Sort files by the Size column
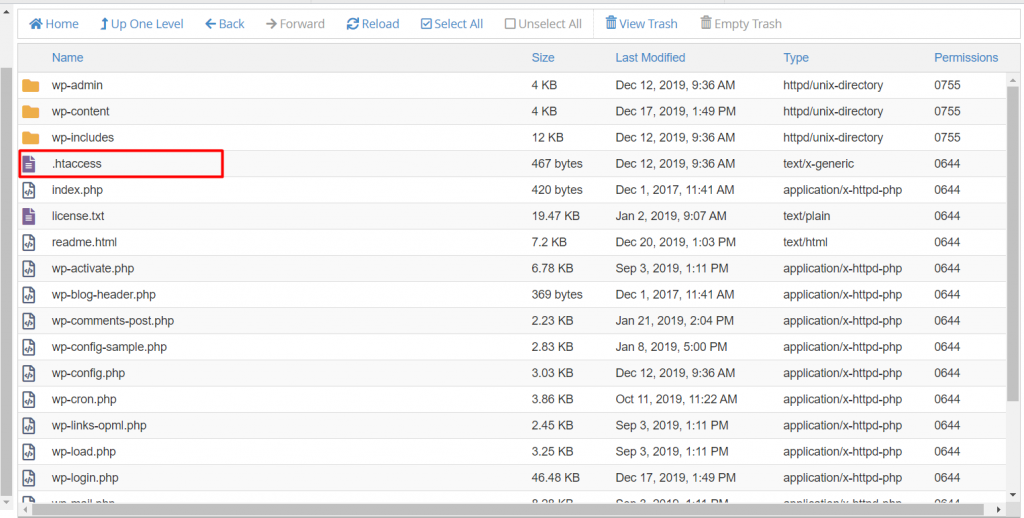The width and height of the screenshot is (1024, 518). (x=543, y=58)
